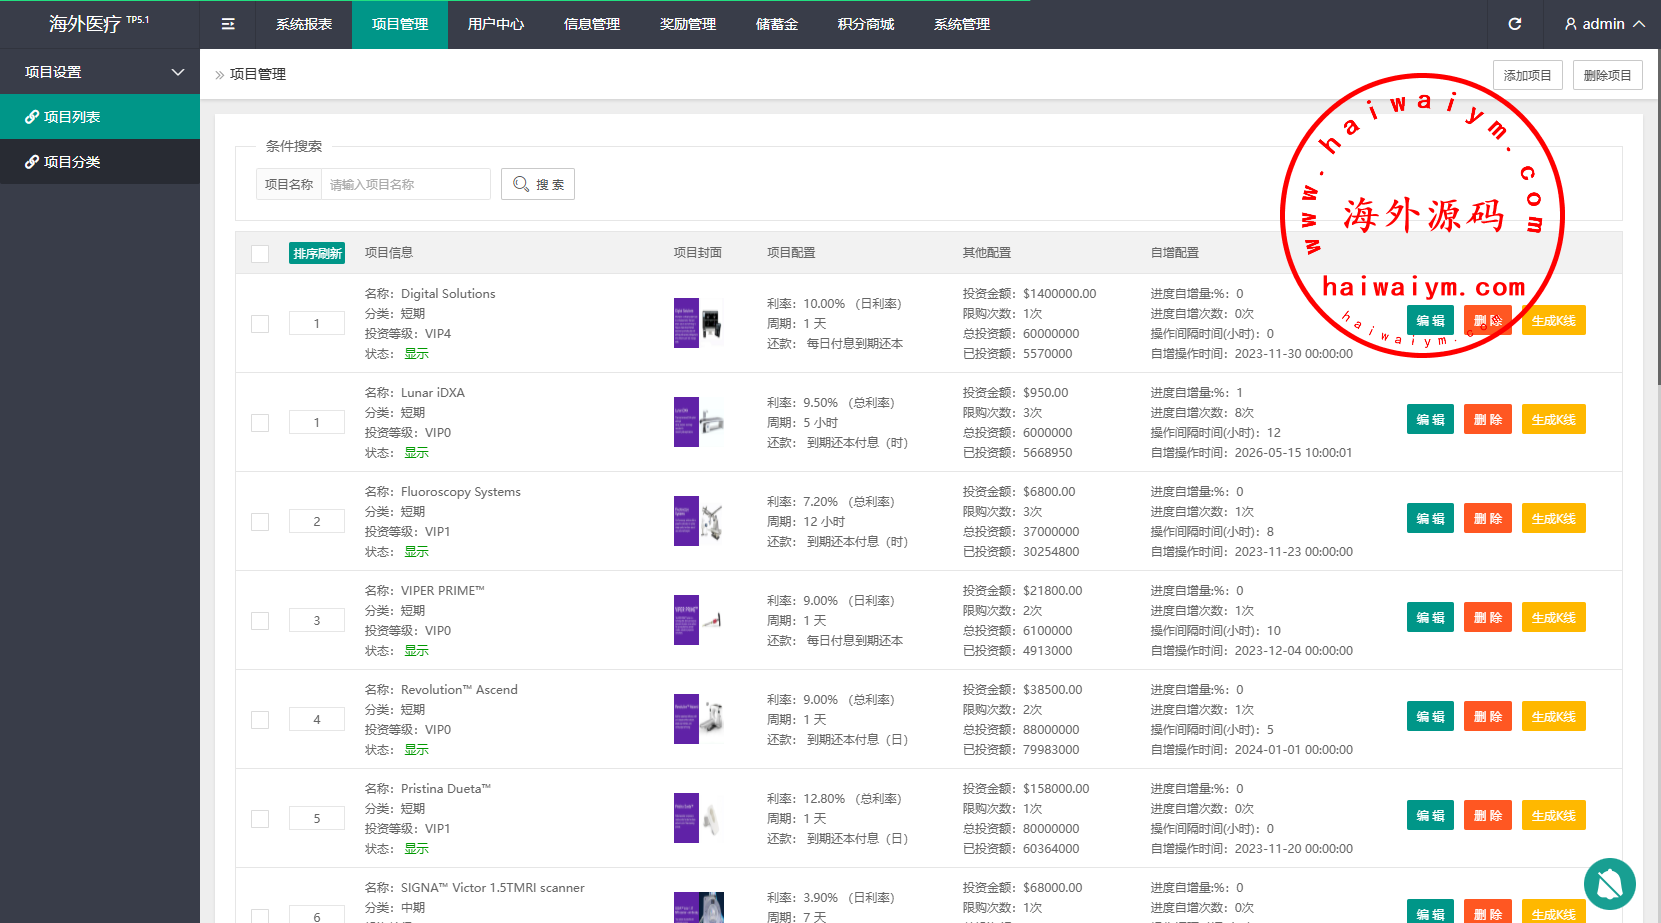
Task: Click 生成K线 for VIPER PRIME row
Action: tap(1554, 618)
